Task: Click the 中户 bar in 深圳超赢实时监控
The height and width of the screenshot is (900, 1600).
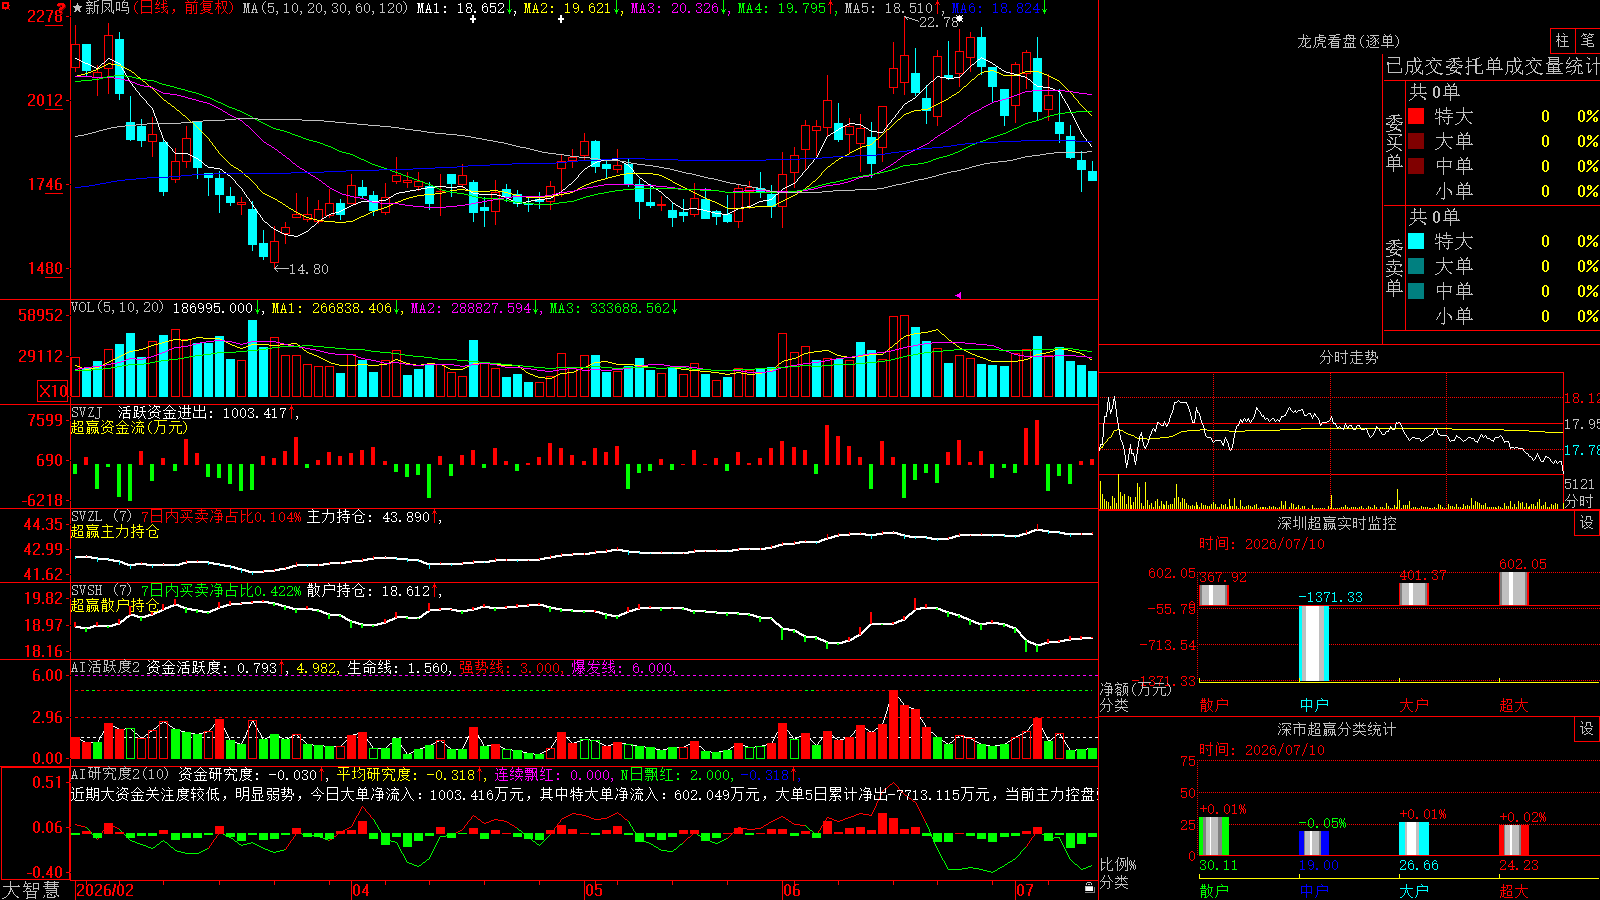Action: (x=1314, y=643)
